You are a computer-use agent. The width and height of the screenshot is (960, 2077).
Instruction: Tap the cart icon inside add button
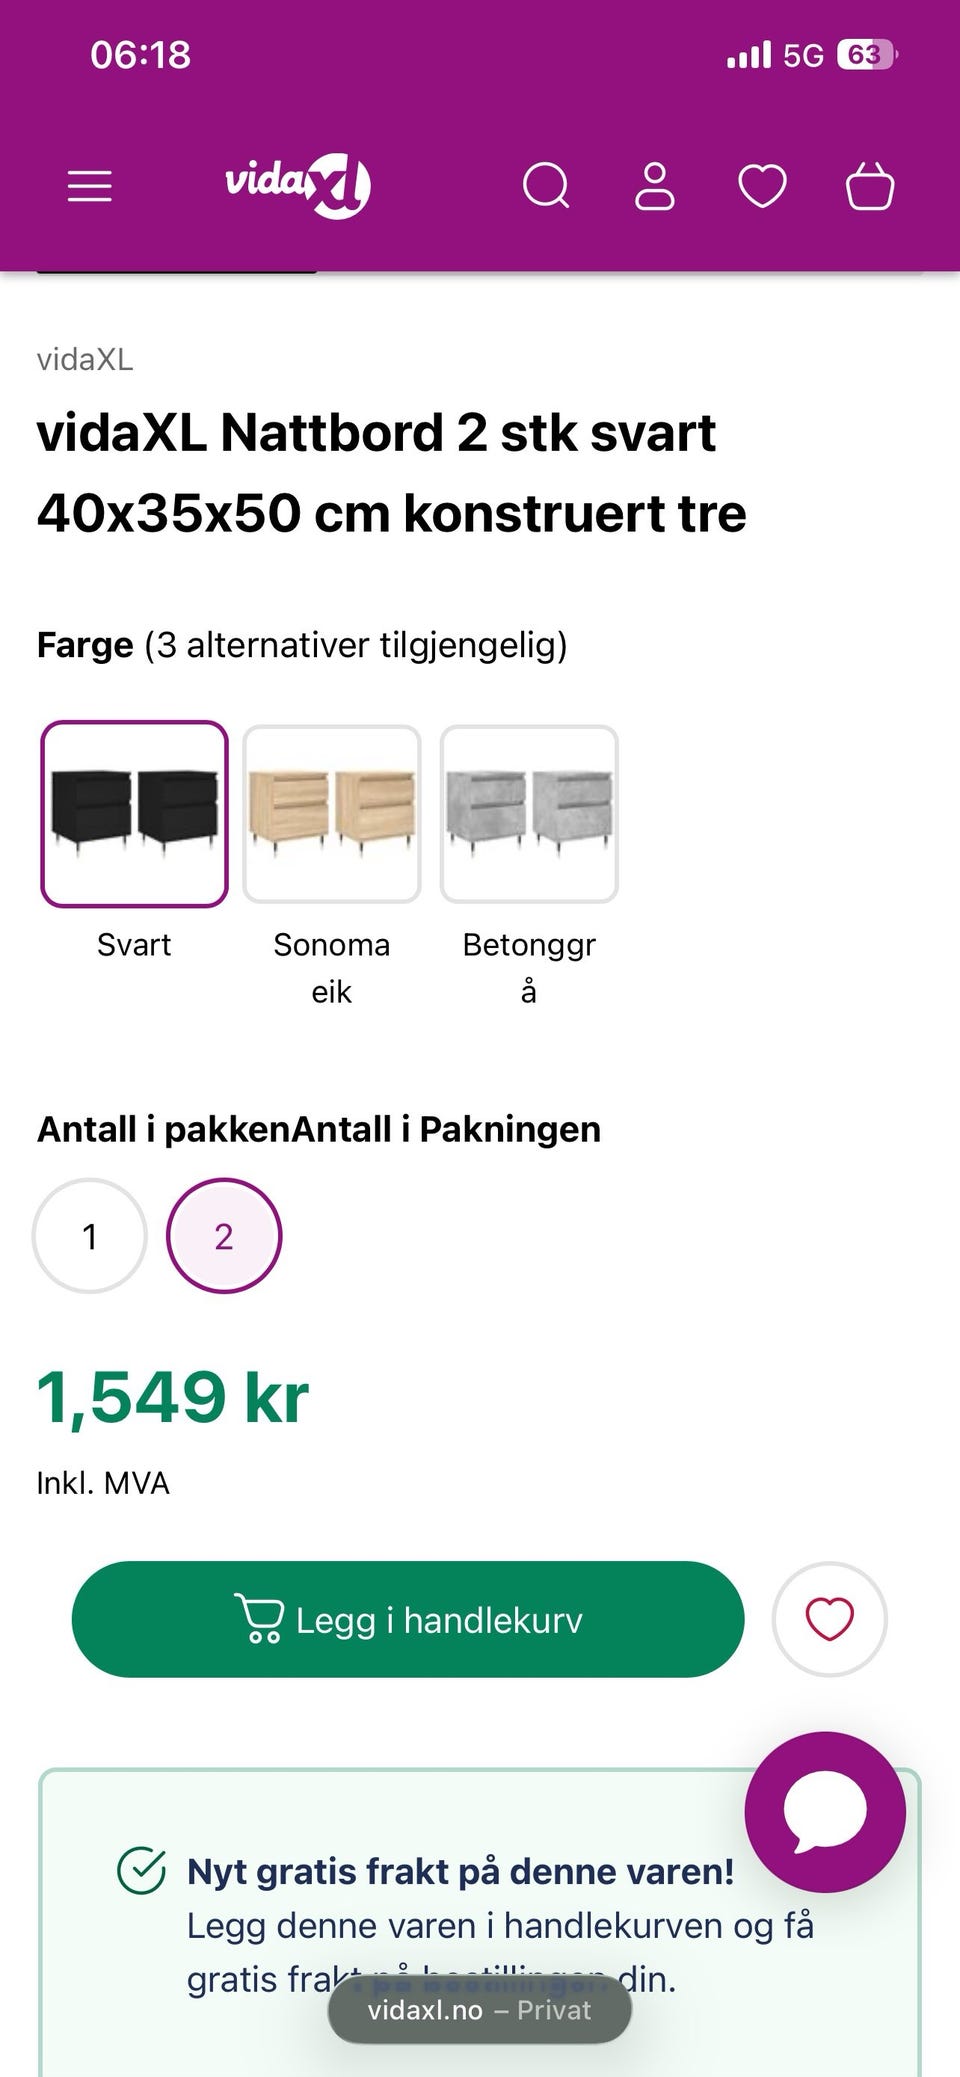pyautogui.click(x=259, y=1618)
